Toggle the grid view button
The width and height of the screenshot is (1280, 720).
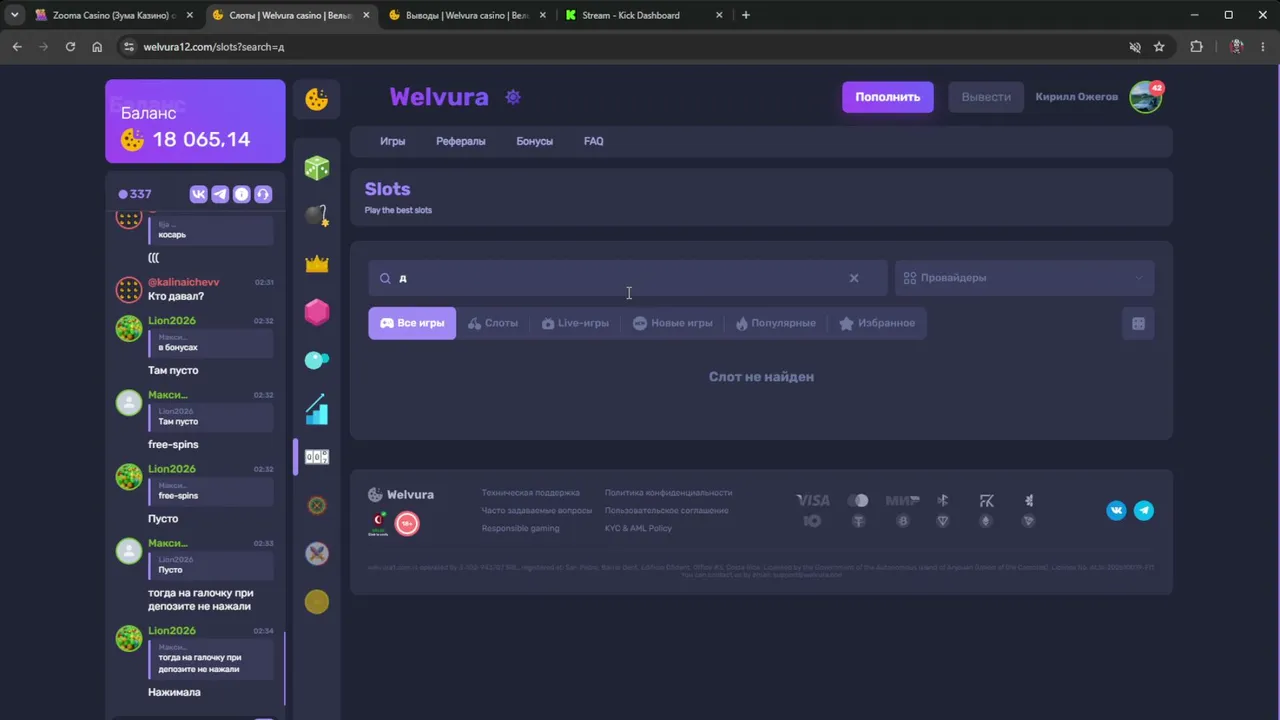(1138, 323)
